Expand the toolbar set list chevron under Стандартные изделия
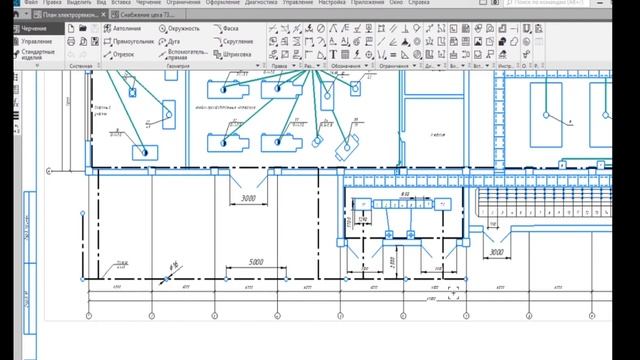640x360 pixels. pos(37,65)
